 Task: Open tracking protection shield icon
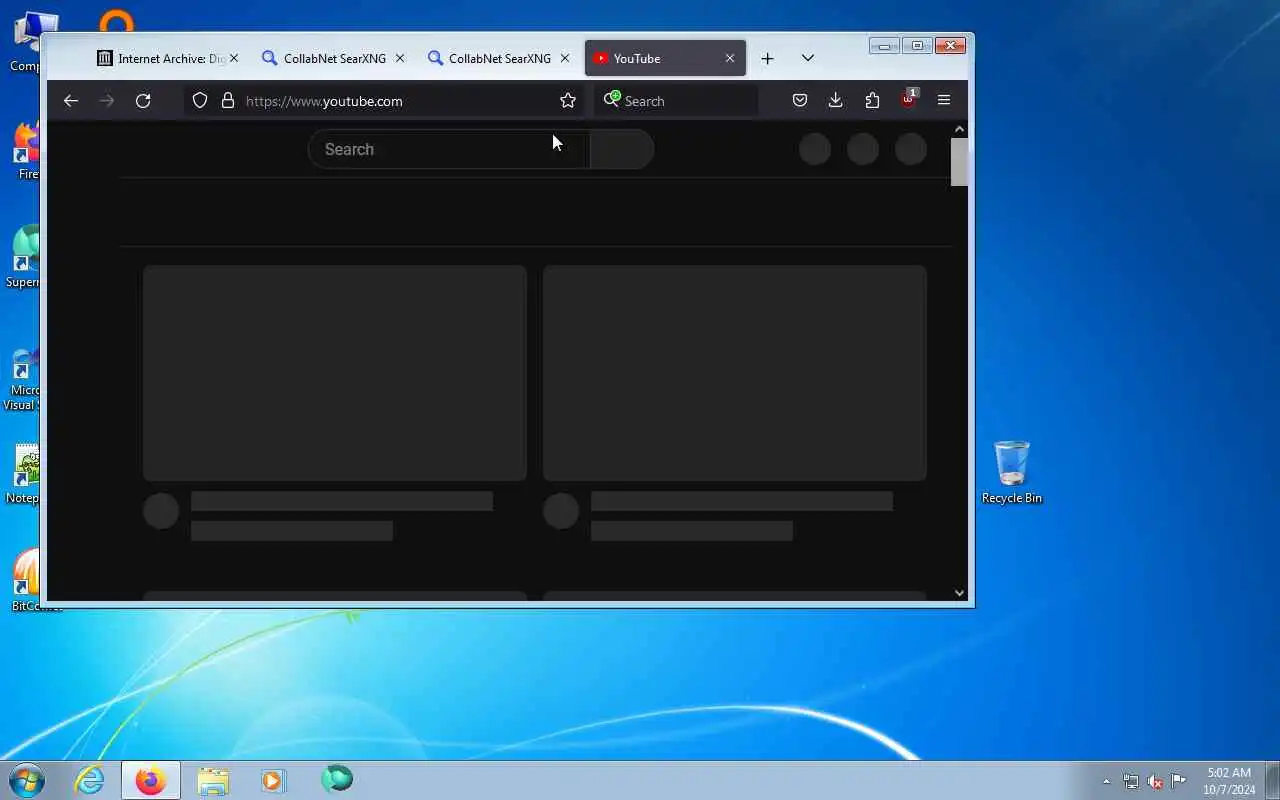[x=200, y=101]
